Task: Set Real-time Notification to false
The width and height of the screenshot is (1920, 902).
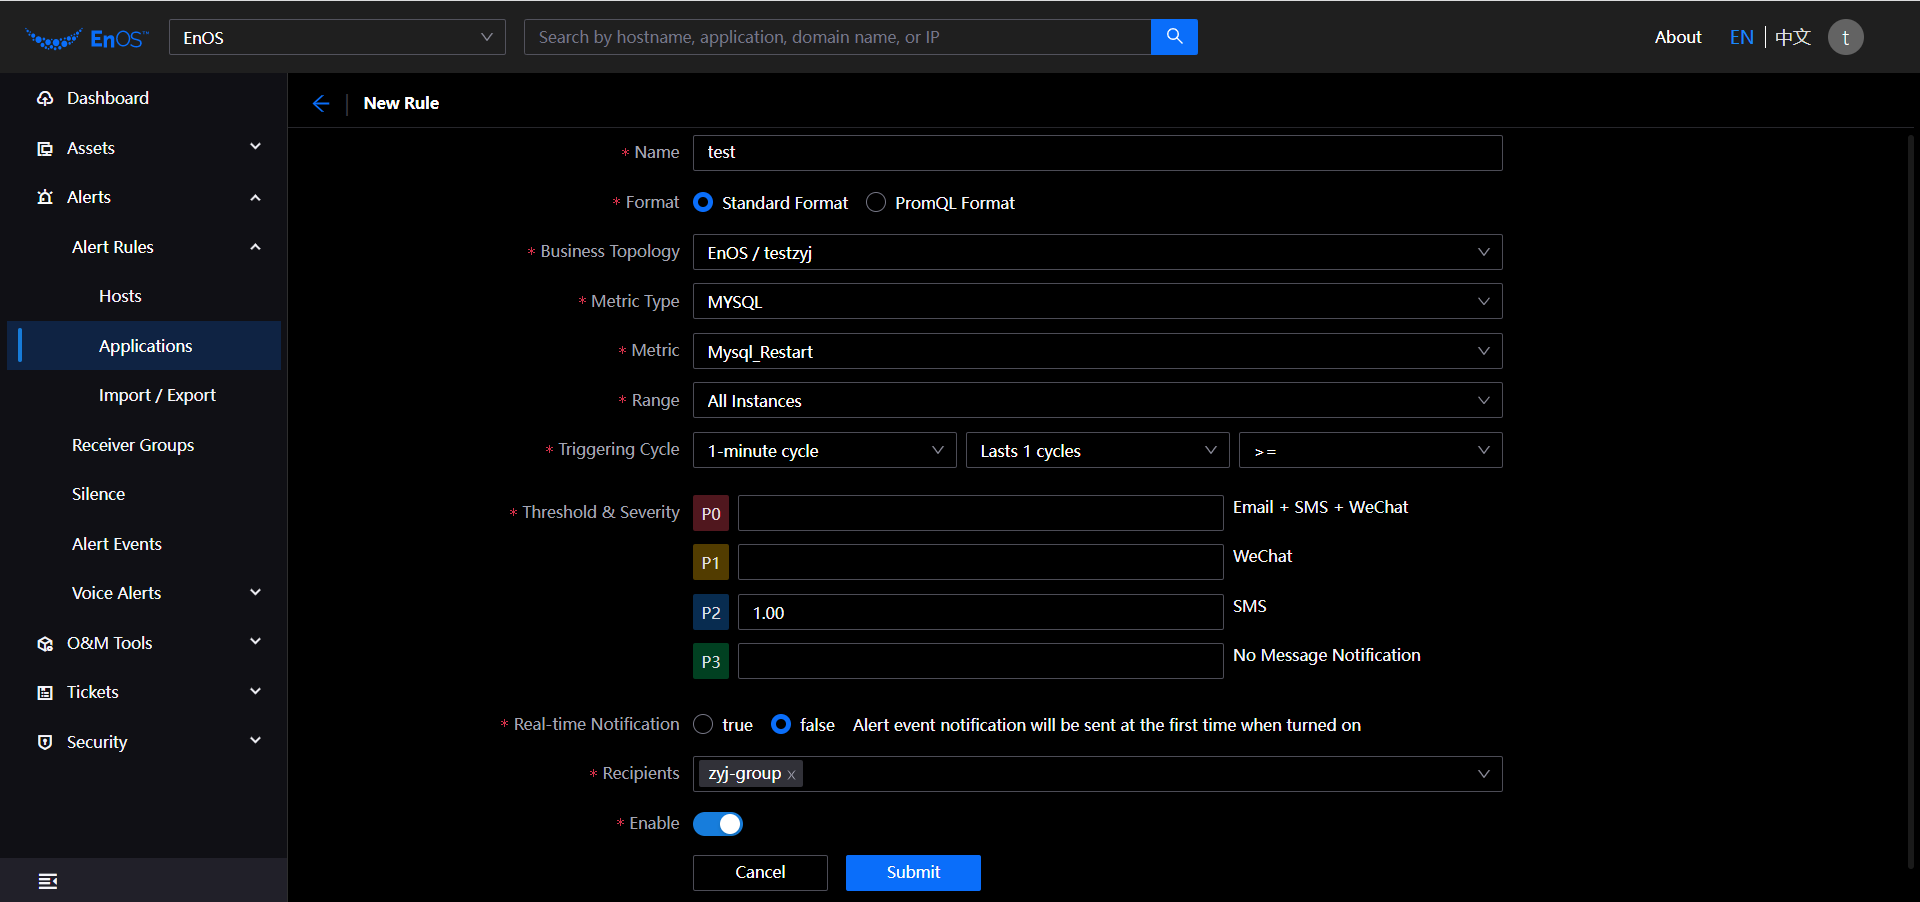Action: point(781,724)
